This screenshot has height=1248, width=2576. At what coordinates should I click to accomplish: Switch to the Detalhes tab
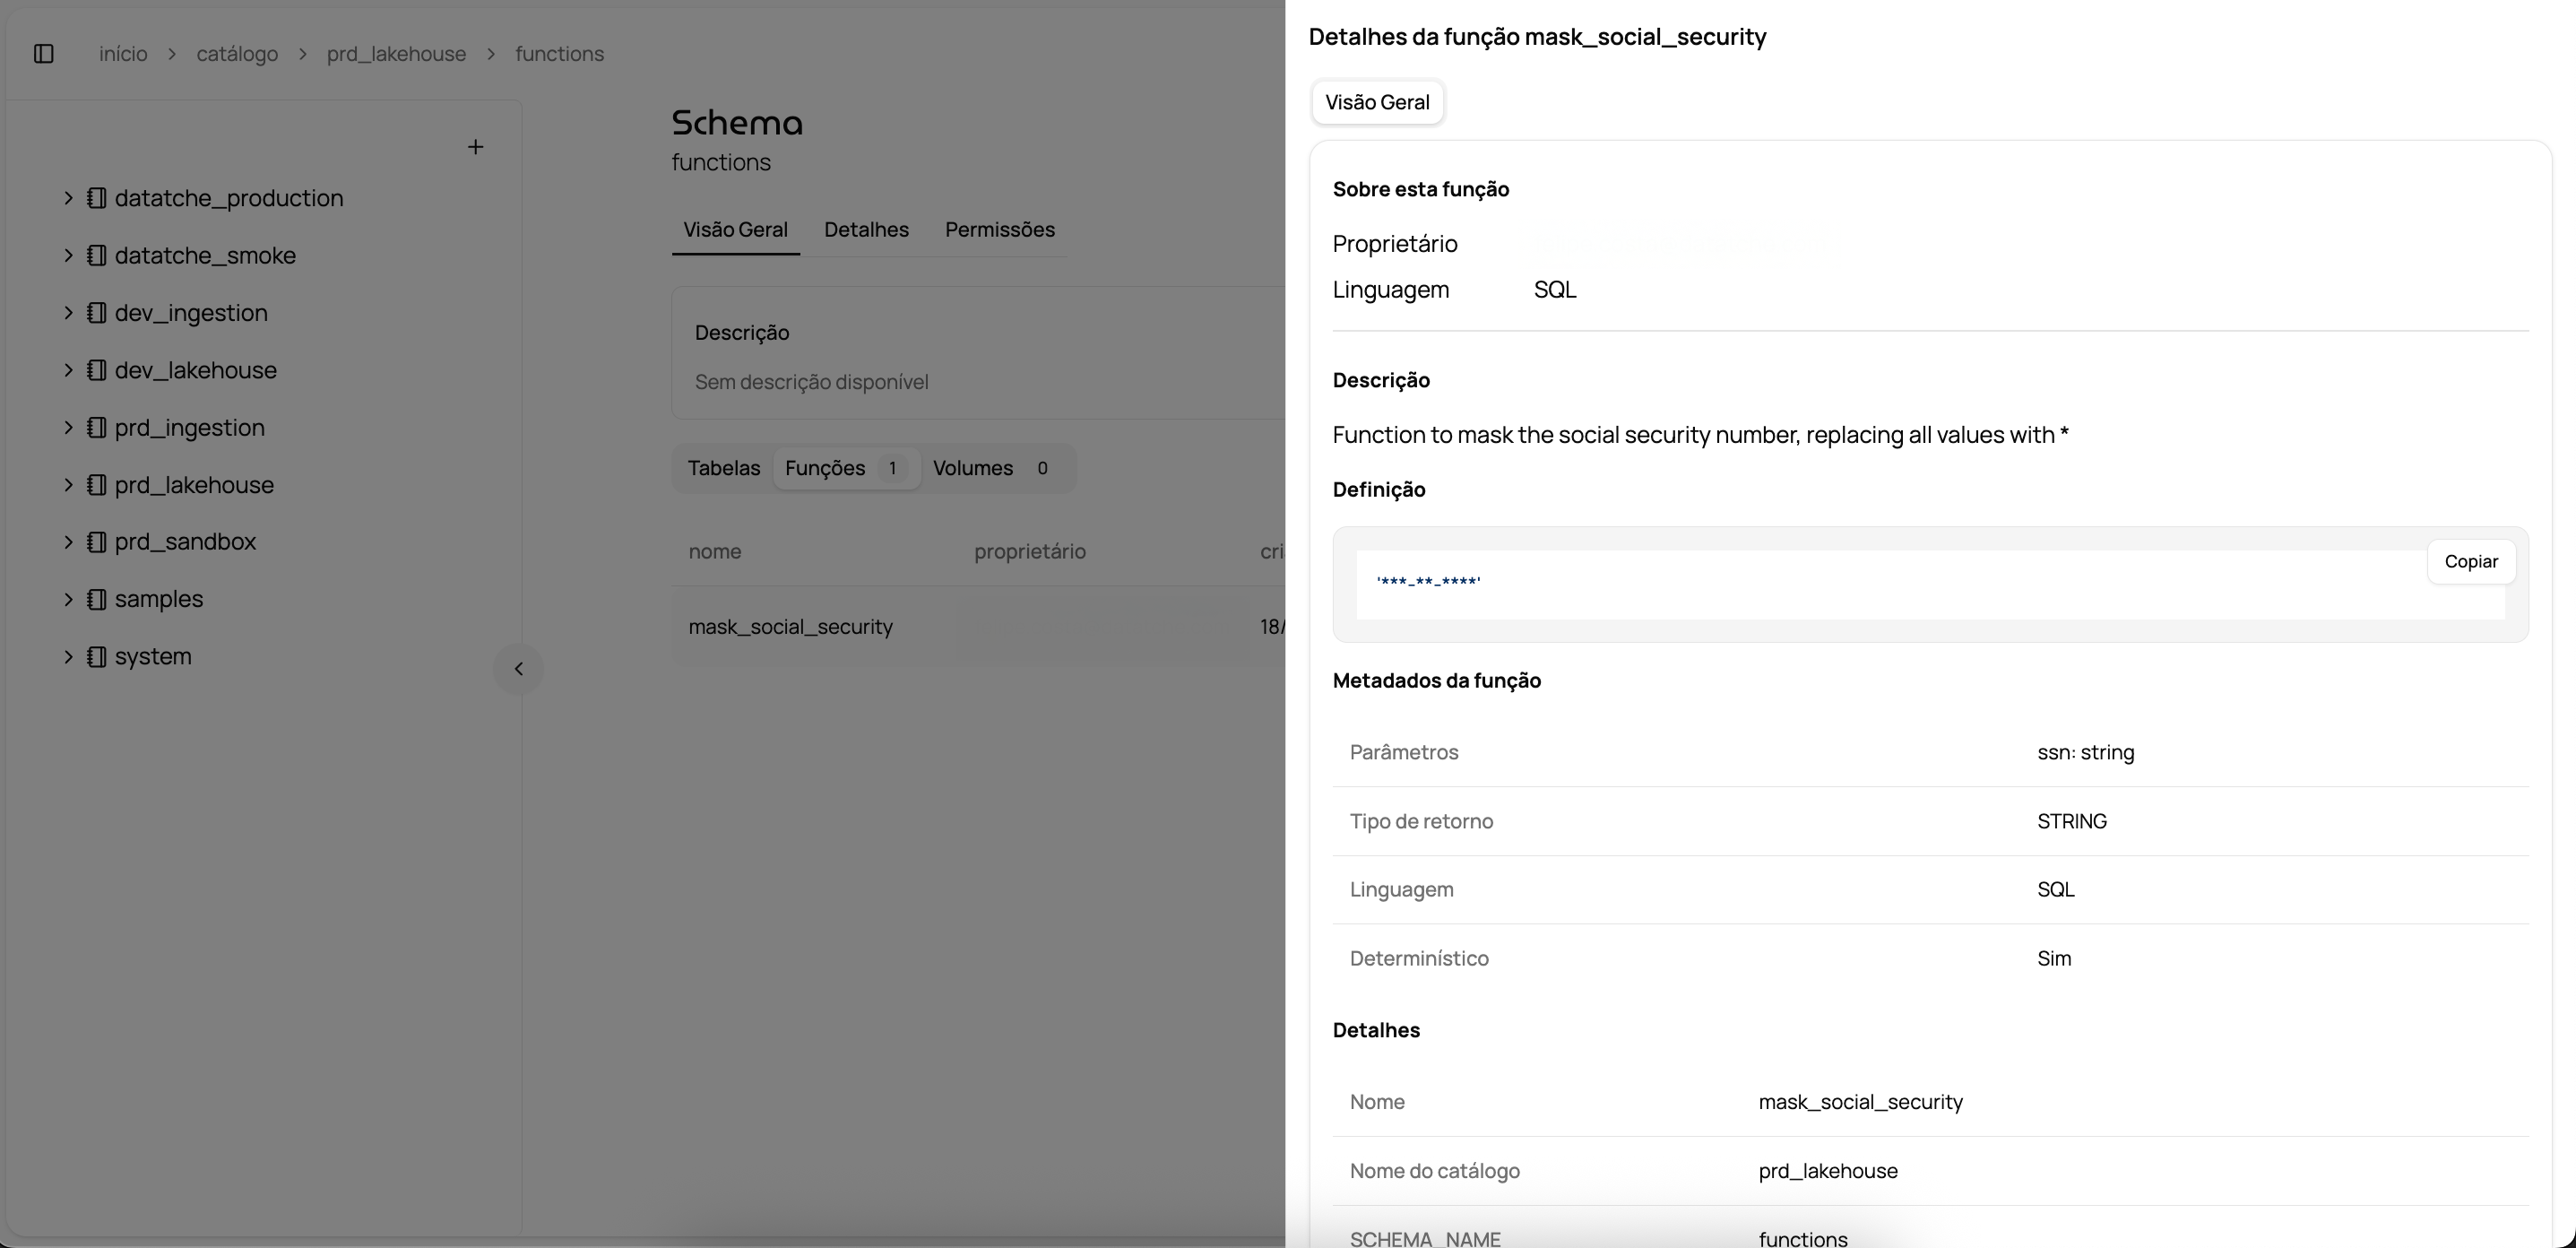[866, 230]
